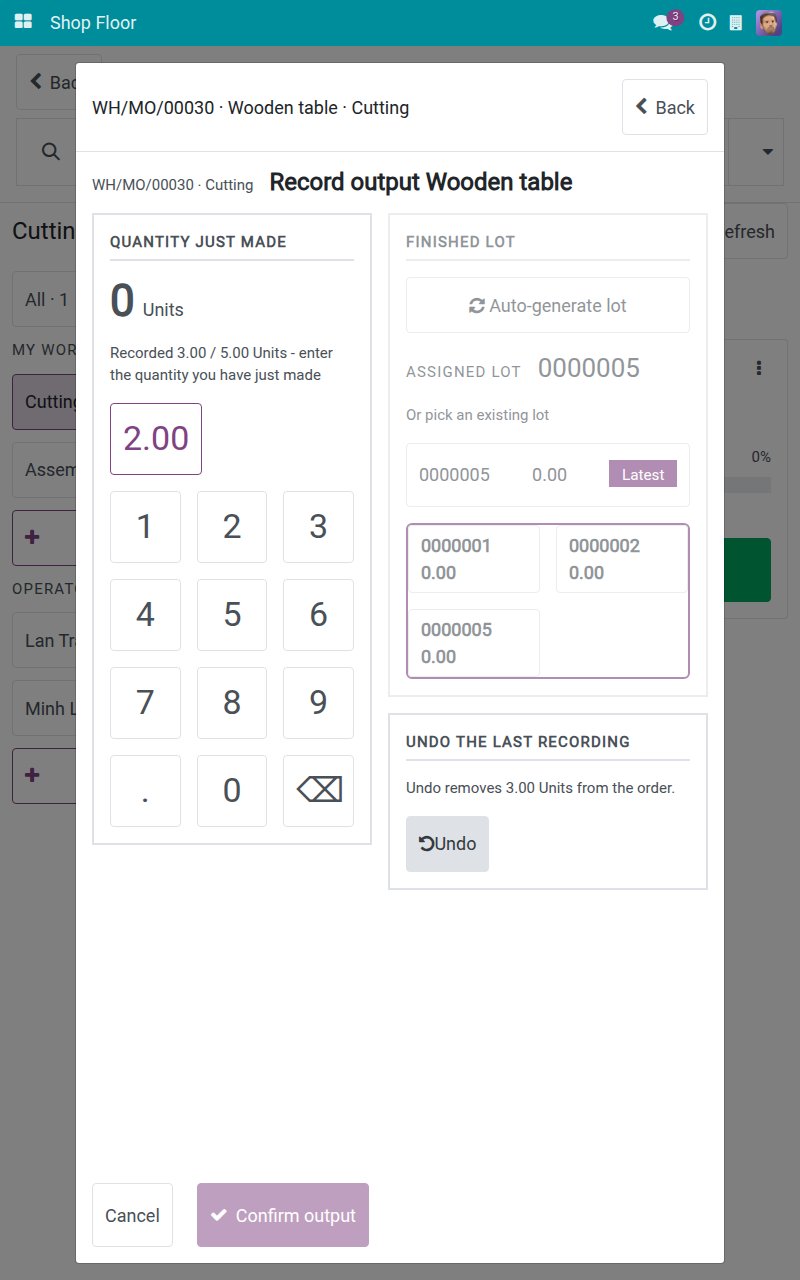800x1280 pixels.
Task: Tap keypad digit 9
Action: pyautogui.click(x=319, y=703)
